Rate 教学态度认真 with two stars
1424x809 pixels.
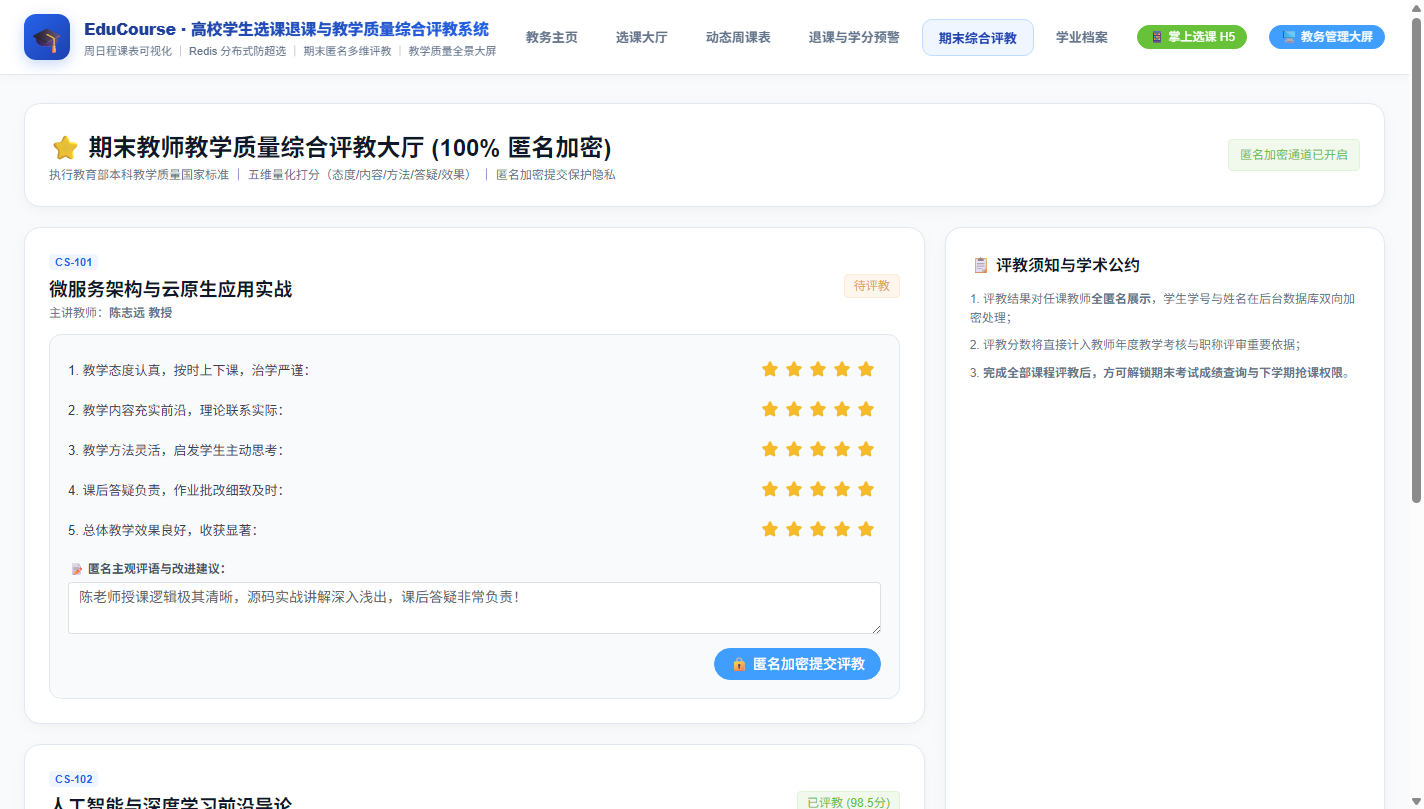pyautogui.click(x=794, y=369)
